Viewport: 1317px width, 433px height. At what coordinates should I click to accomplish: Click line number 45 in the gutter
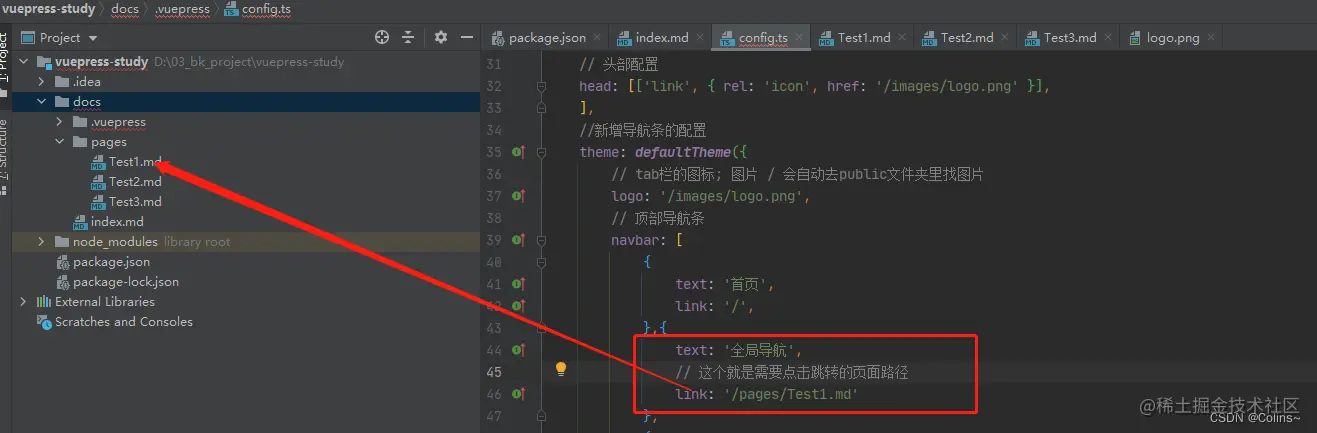point(493,372)
